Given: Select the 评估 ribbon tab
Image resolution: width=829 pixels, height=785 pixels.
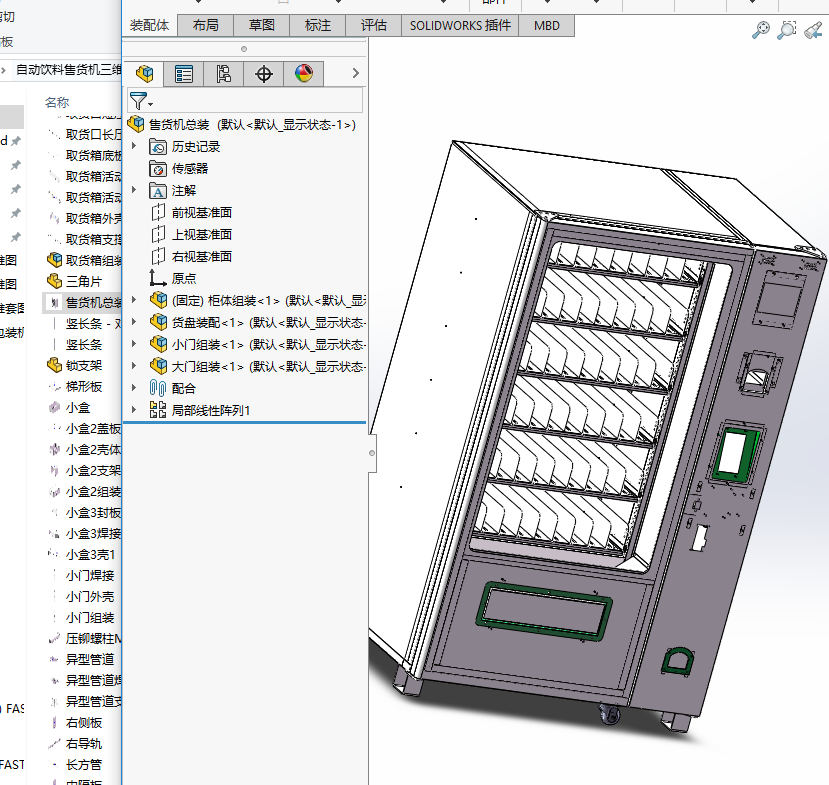Looking at the screenshot, I should click(x=374, y=26).
